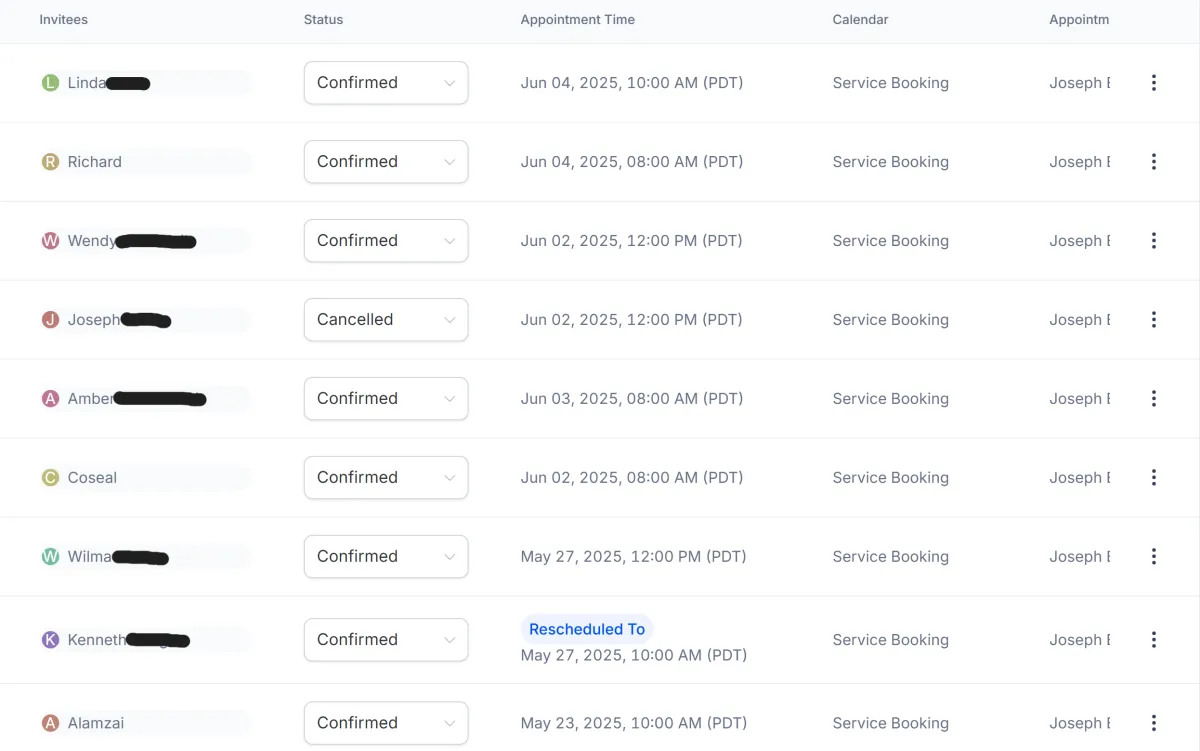Screen dimensions: 1200x751
Task: Open the three-dot menu for Richard's appointment
Action: (x=1153, y=162)
